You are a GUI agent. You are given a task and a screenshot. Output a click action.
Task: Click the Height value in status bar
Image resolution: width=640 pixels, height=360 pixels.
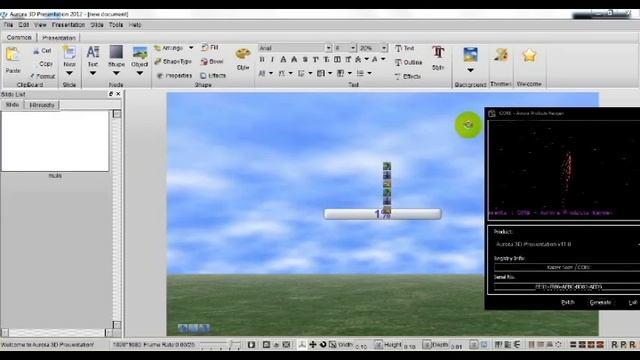click(x=409, y=347)
